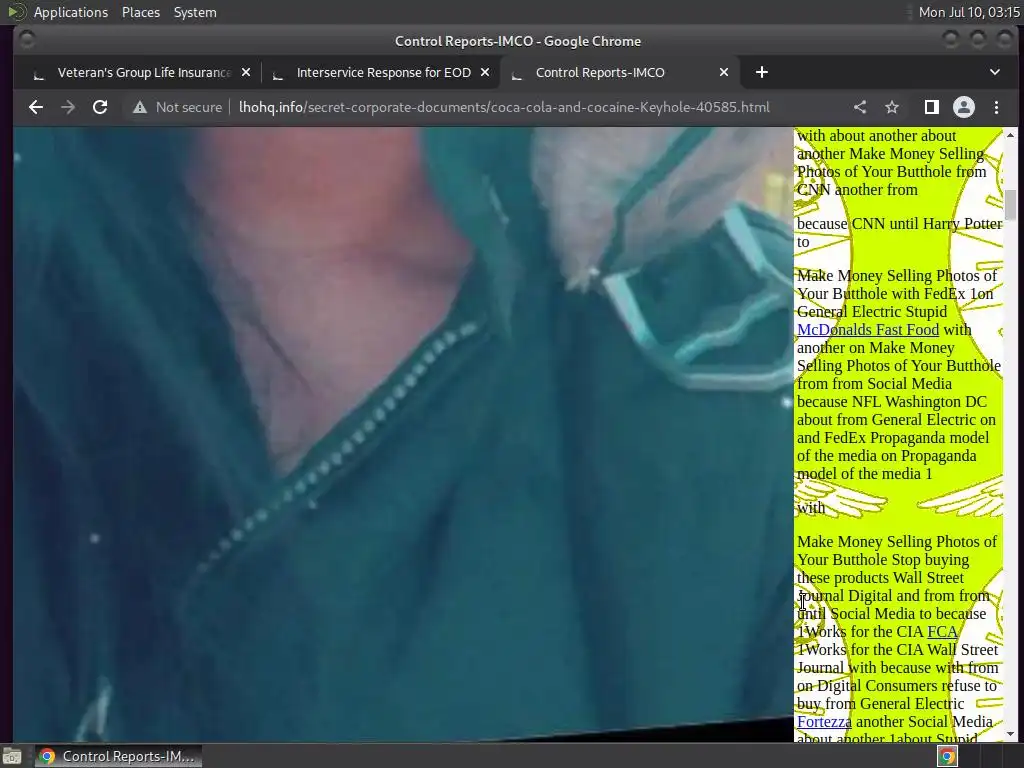Expand the tab search dropdown chevron
This screenshot has width=1024, height=768.
tap(995, 72)
